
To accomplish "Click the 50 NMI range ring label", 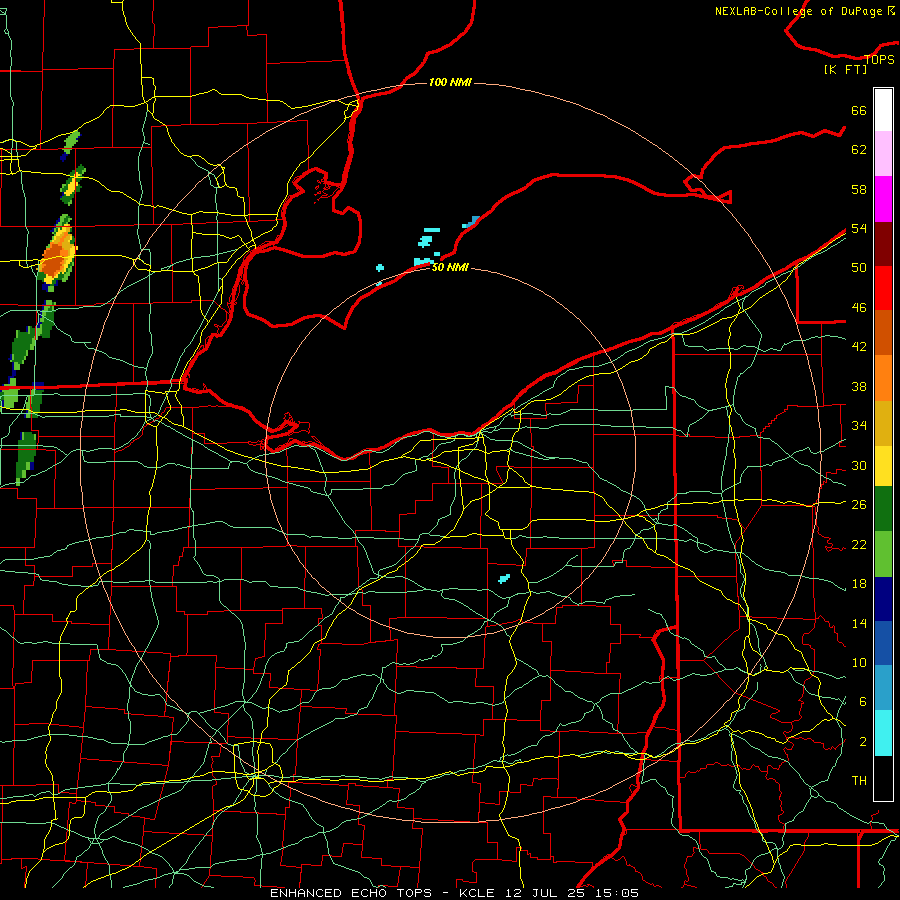I will click(450, 267).
